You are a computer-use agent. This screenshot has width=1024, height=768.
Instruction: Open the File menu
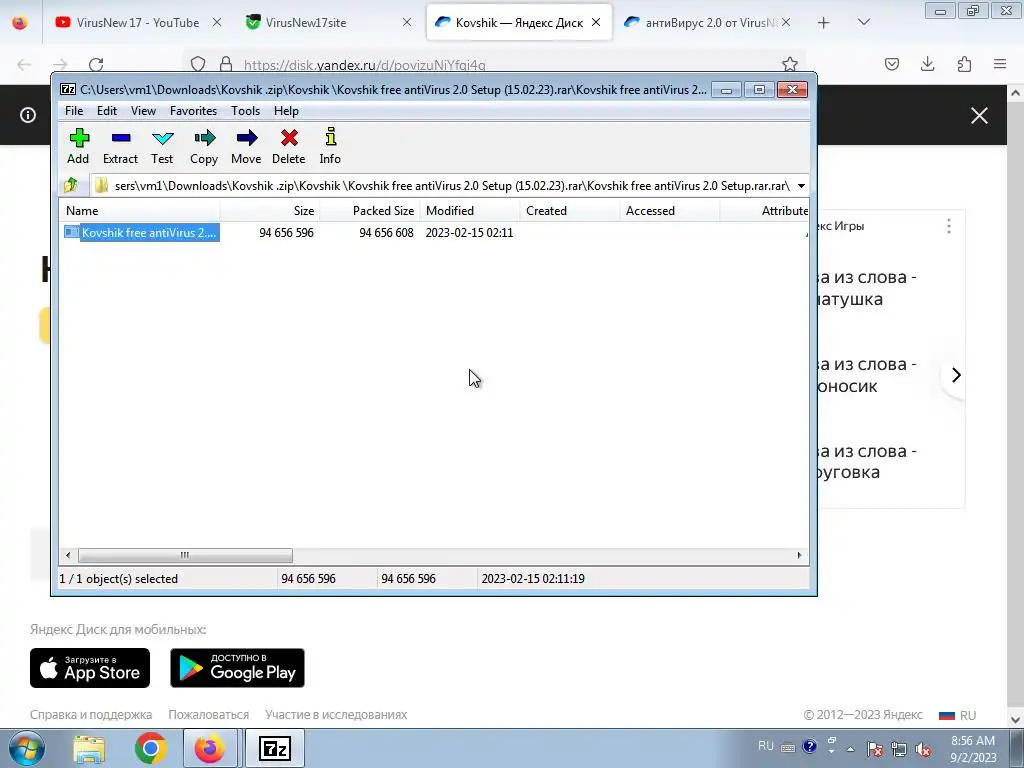click(74, 111)
